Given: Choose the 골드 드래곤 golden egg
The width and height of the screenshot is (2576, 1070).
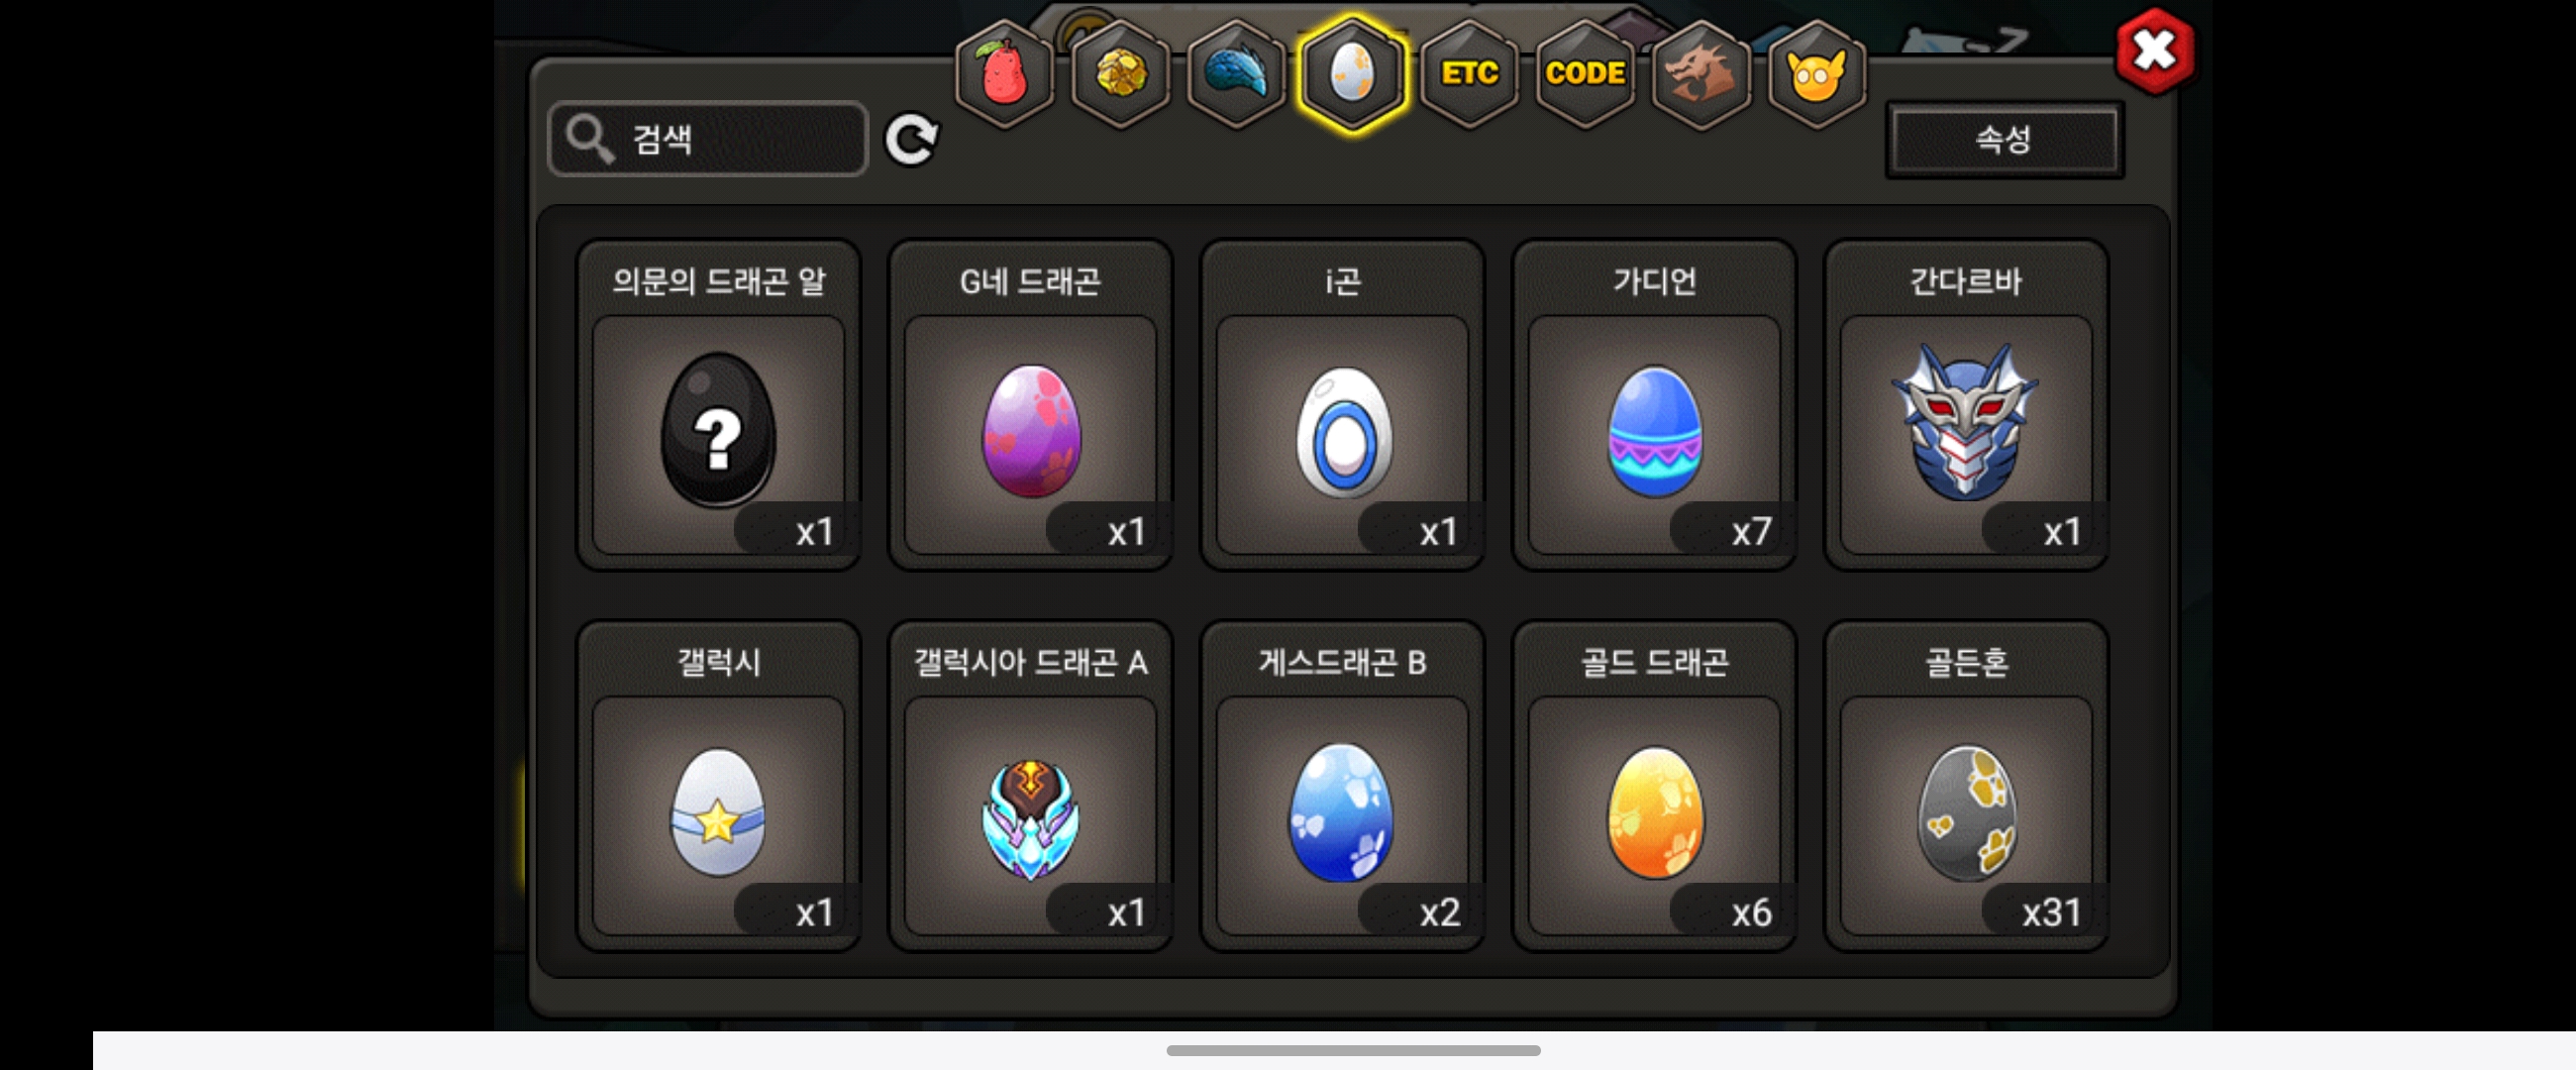Looking at the screenshot, I should (x=1654, y=786).
